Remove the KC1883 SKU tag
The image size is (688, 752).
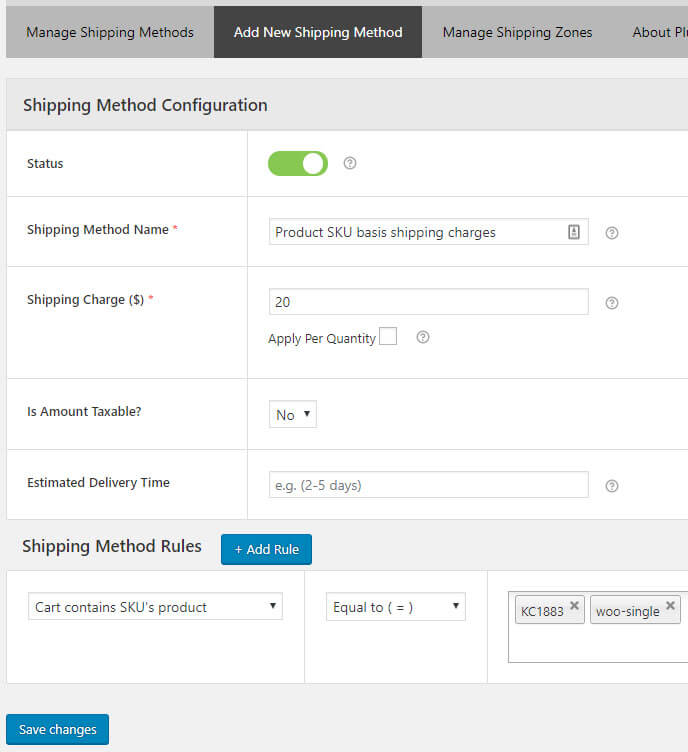pyautogui.click(x=574, y=606)
